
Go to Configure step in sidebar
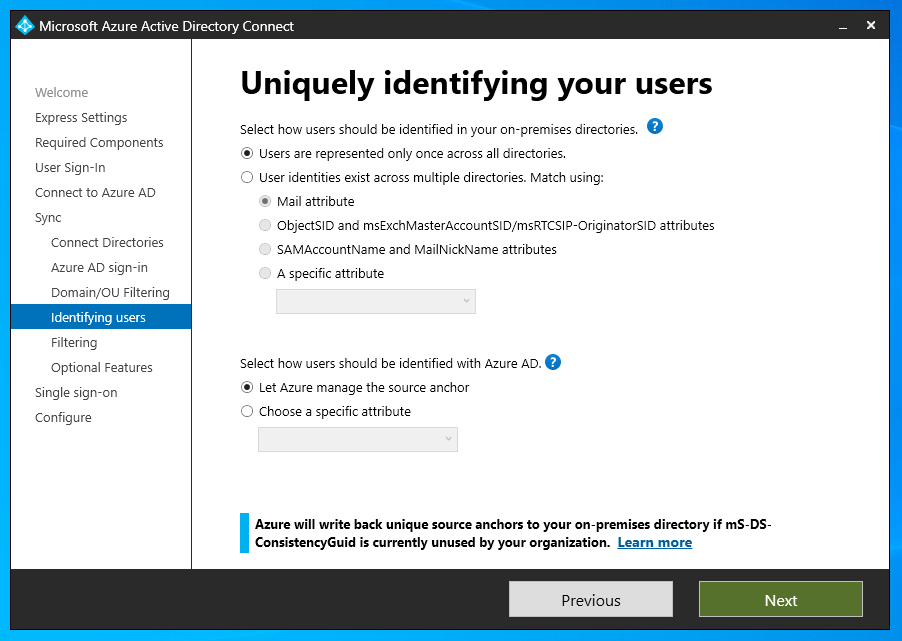[x=63, y=418]
